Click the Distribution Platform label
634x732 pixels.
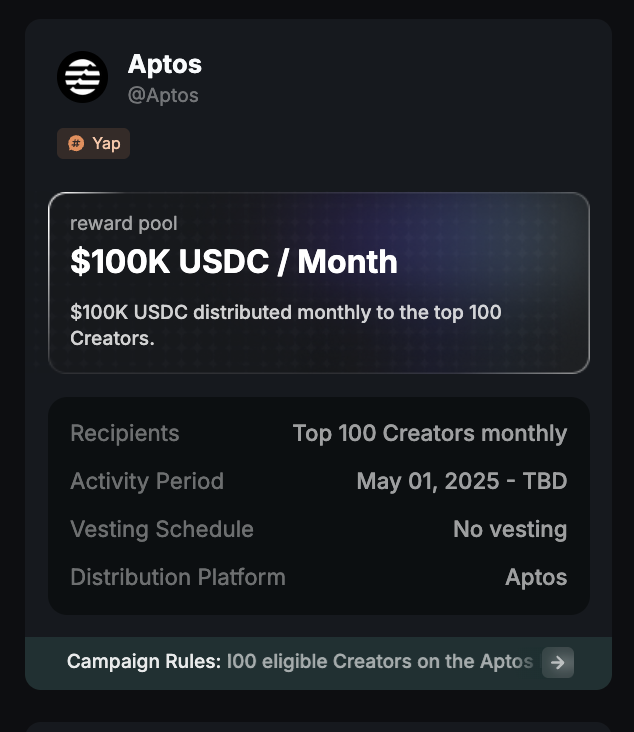coord(178,577)
